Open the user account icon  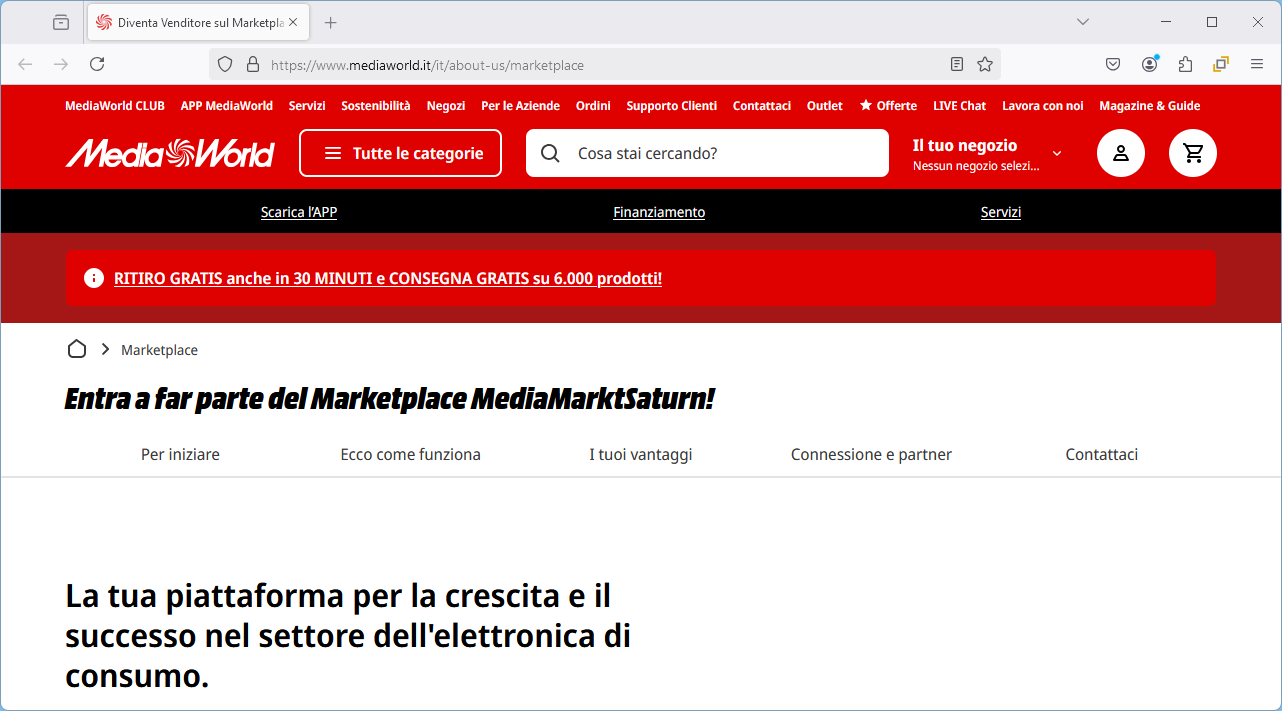(x=1121, y=153)
